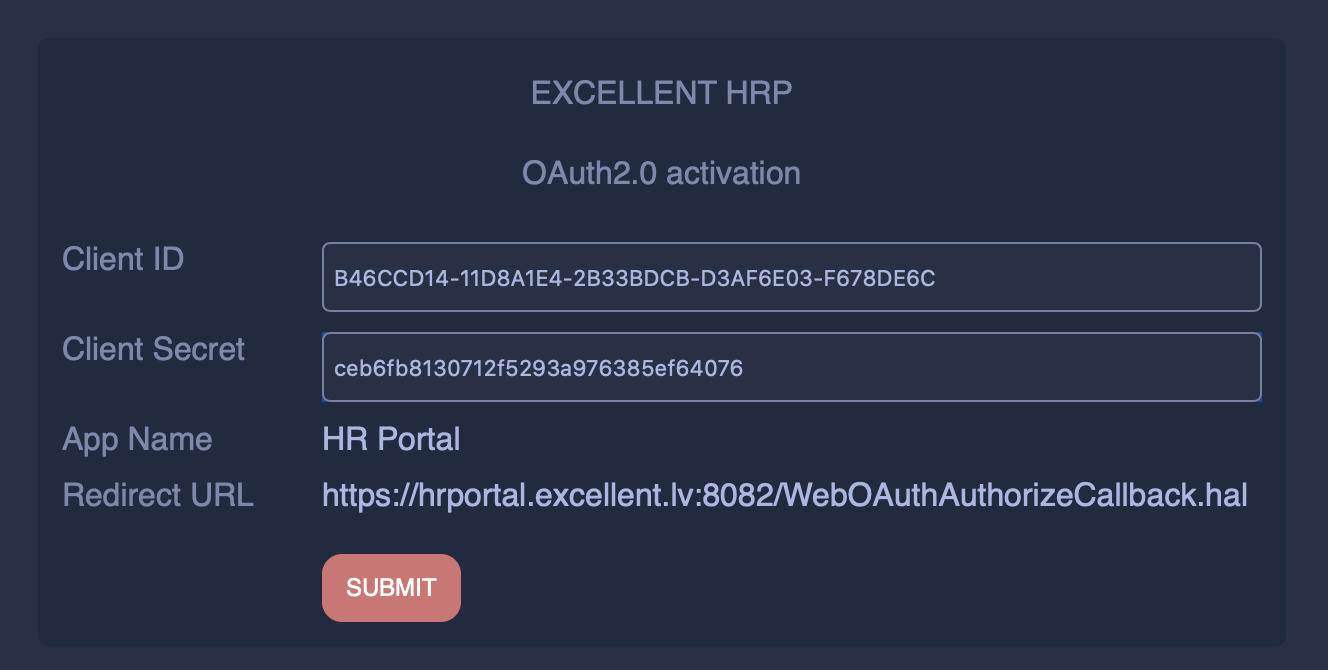Focus the Client Secret input field
This screenshot has width=1328, height=670.
pos(790,367)
